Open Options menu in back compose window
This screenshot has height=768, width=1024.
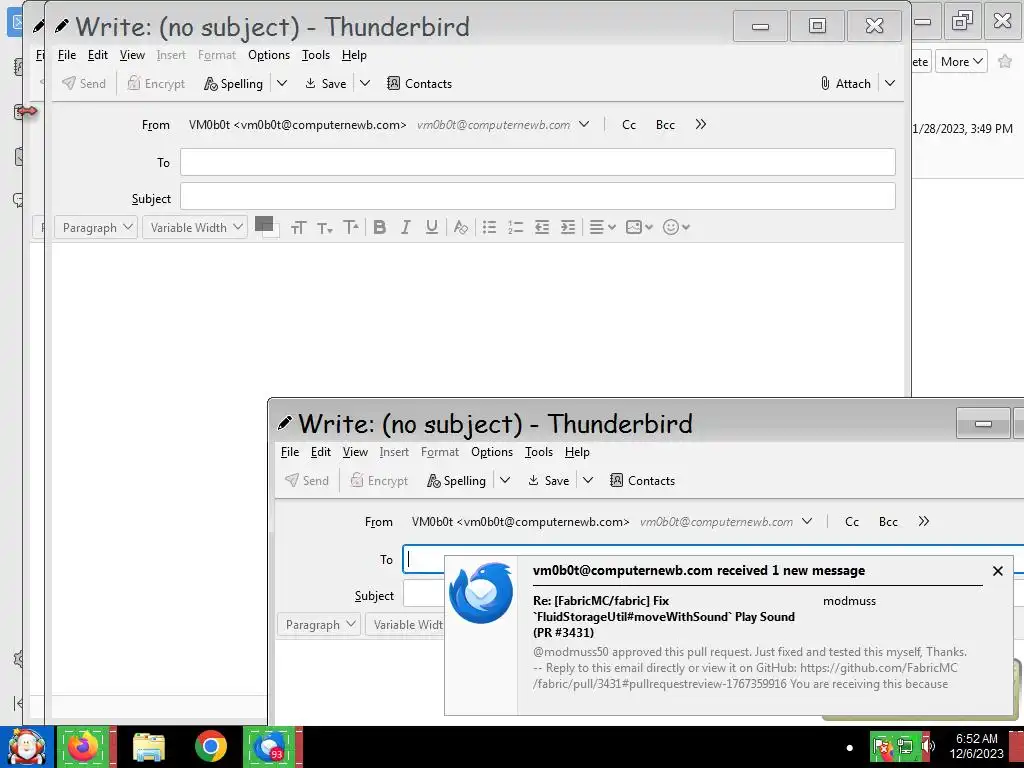click(x=268, y=55)
